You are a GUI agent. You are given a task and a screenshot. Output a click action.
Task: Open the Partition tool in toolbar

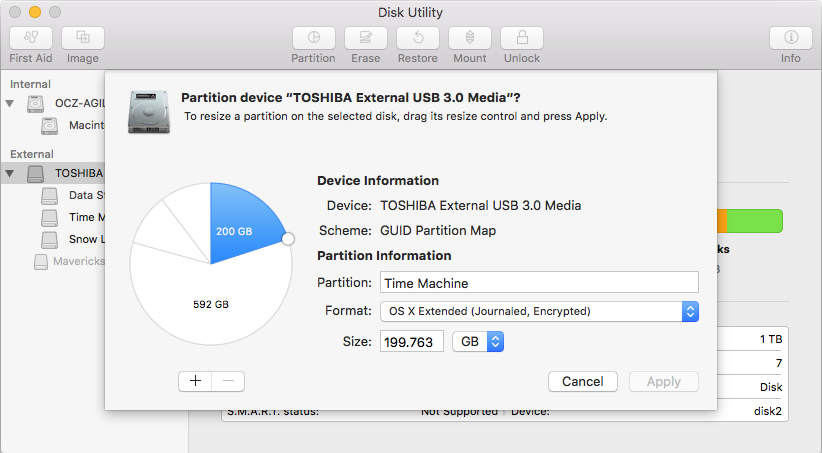tap(313, 38)
